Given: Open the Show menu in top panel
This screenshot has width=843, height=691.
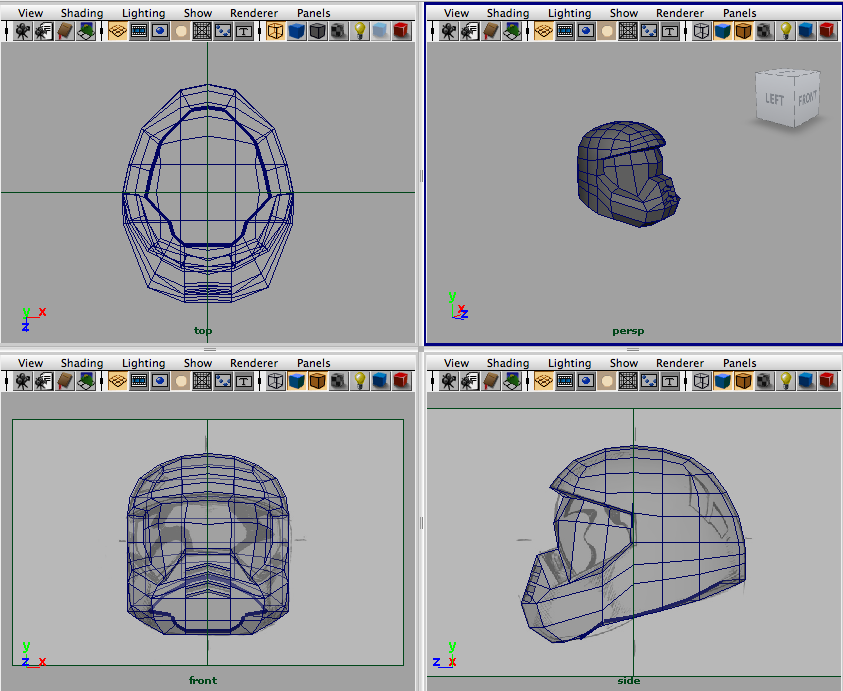Looking at the screenshot, I should click(x=198, y=13).
